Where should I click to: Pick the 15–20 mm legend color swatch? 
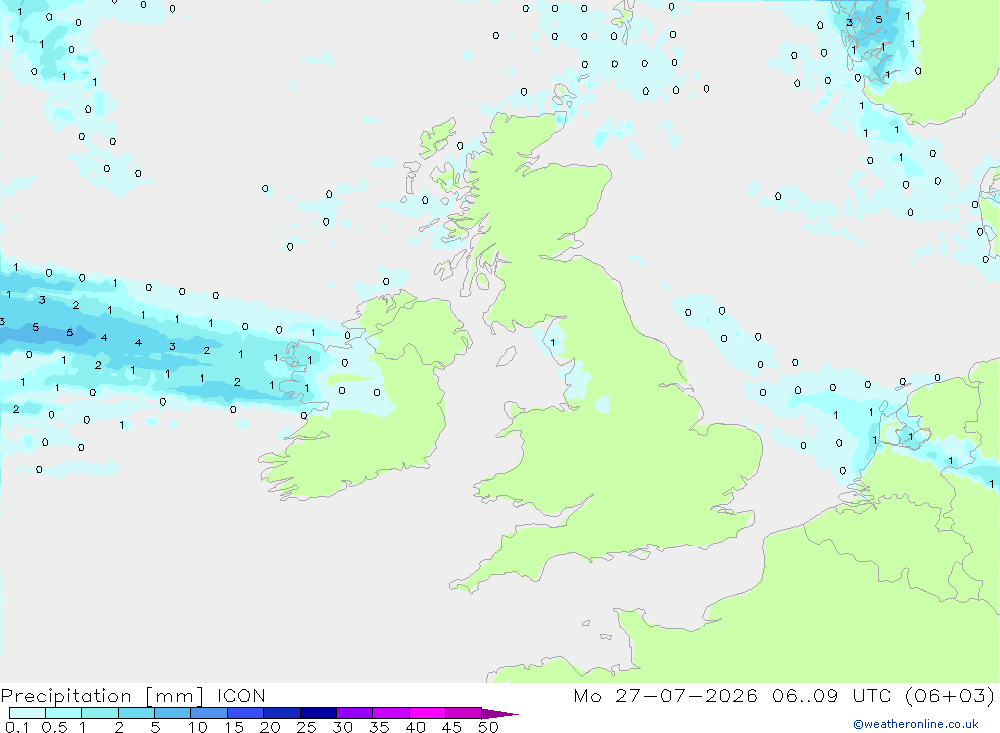tap(246, 713)
